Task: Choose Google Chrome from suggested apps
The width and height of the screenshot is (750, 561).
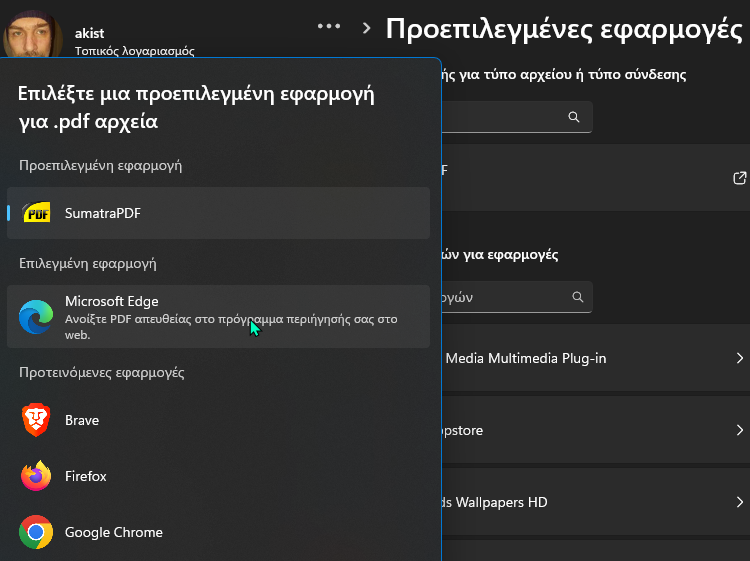Action: tap(218, 532)
